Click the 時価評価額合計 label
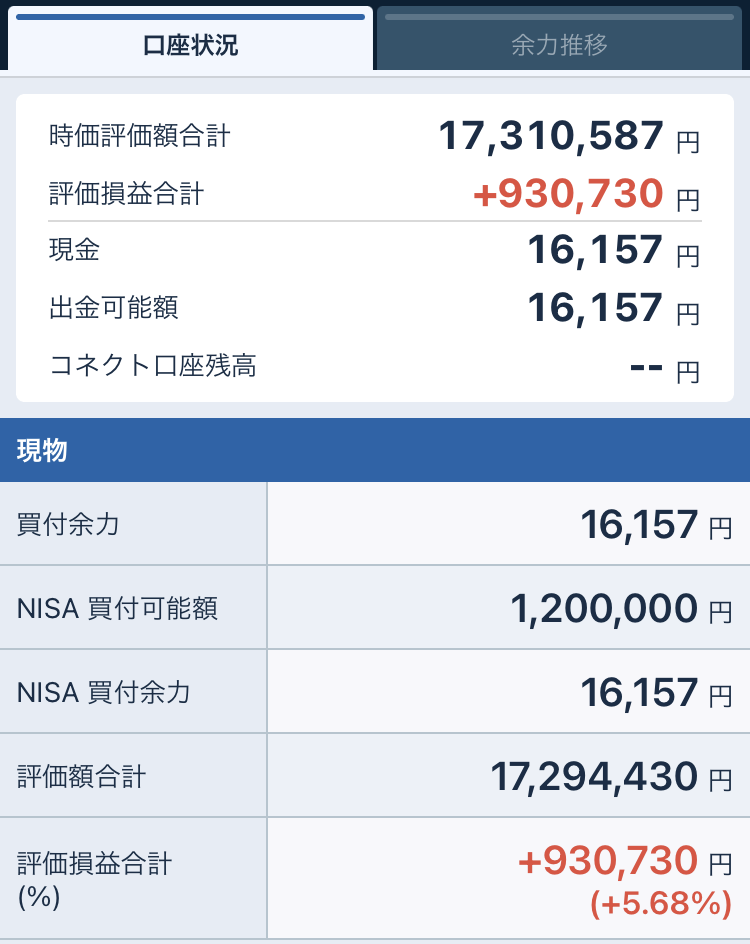This screenshot has width=750, height=944. click(x=140, y=136)
